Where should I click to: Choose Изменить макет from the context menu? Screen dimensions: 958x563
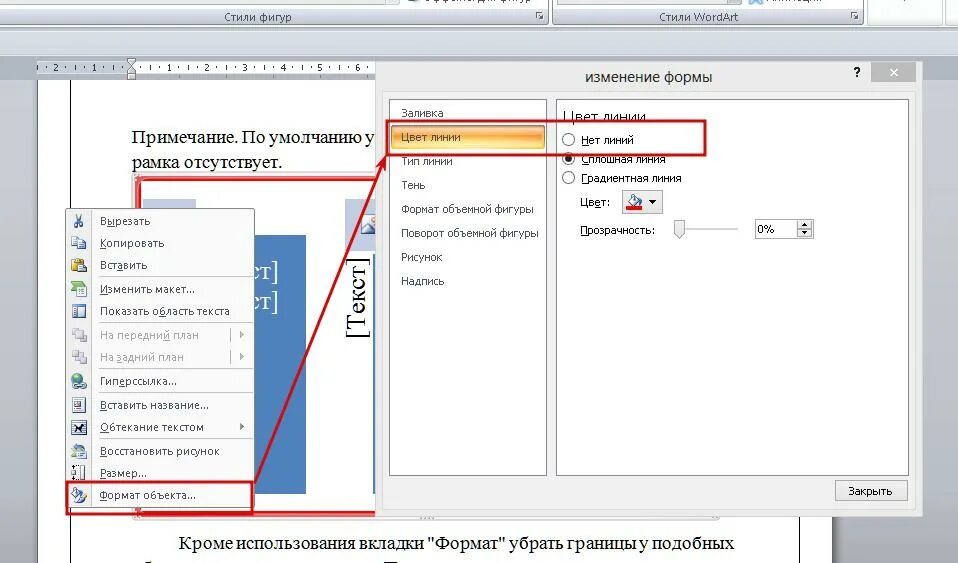pos(160,289)
